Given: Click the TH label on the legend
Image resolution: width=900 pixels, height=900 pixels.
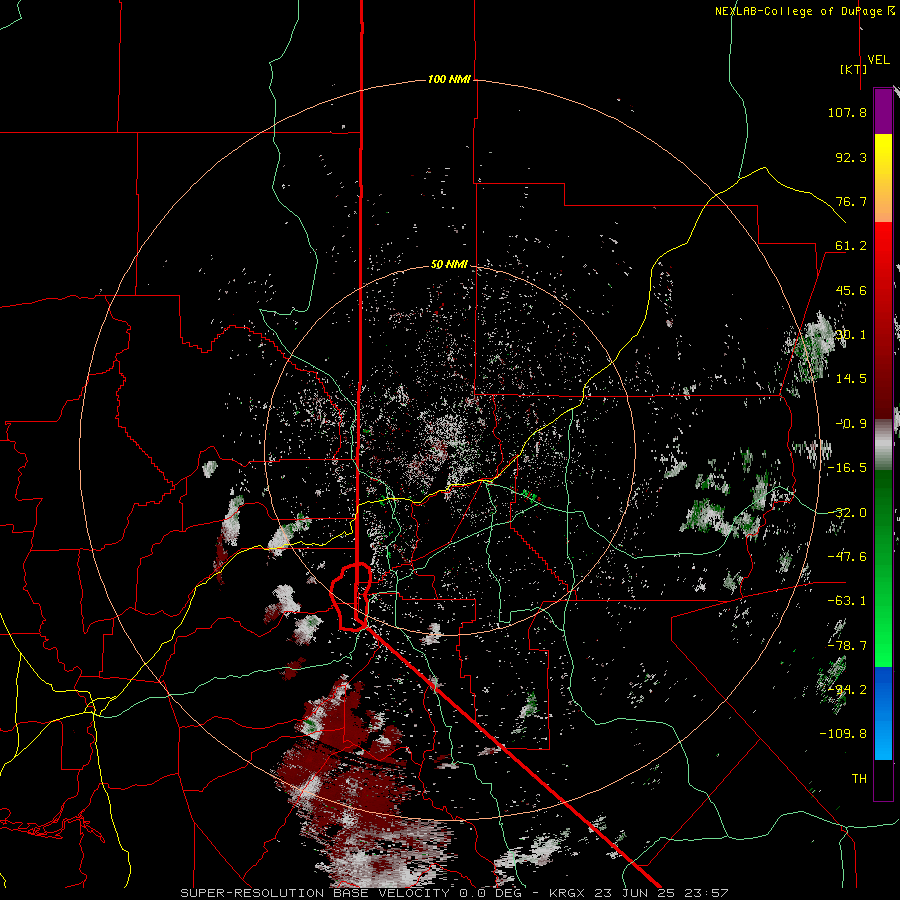Looking at the screenshot, I should click(x=859, y=779).
